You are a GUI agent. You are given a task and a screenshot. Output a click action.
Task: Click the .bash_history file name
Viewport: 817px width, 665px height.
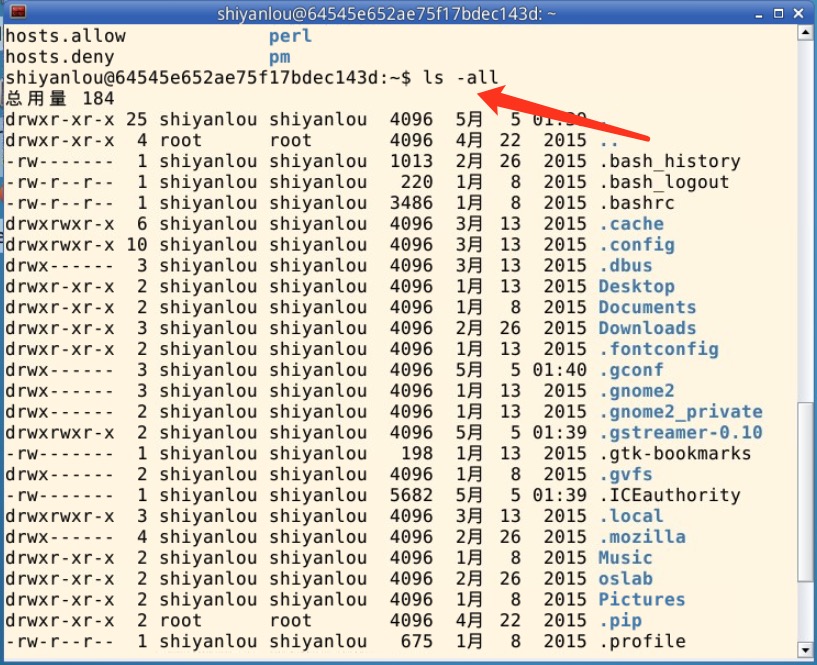tap(669, 162)
